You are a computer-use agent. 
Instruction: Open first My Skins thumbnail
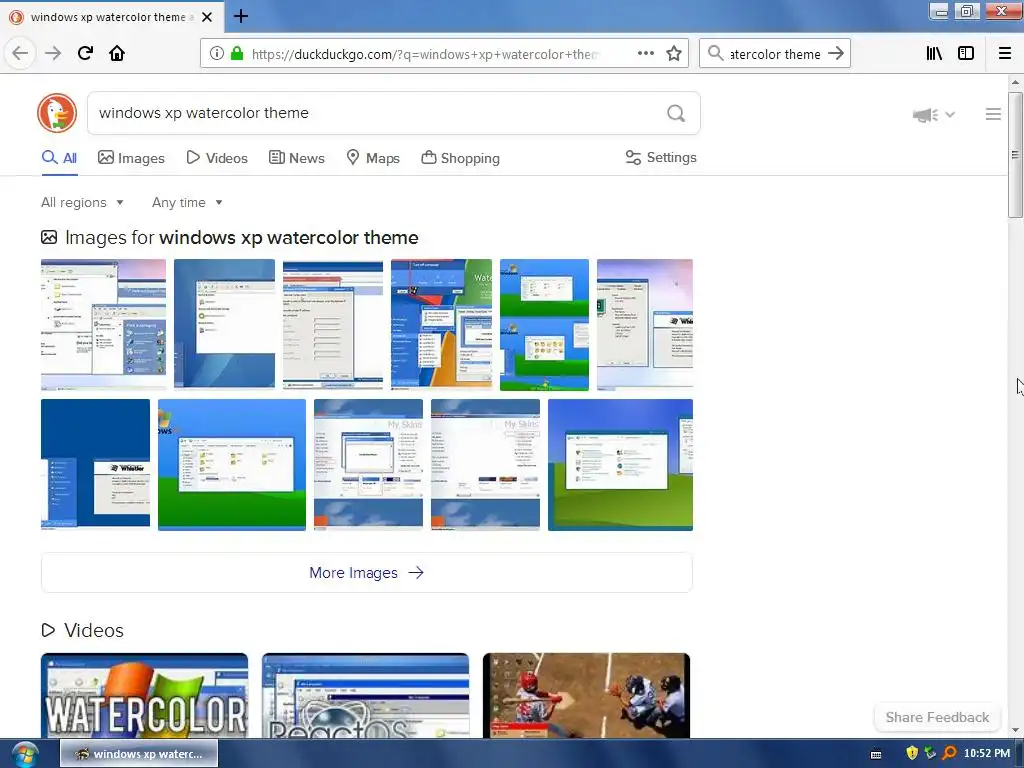[x=368, y=464]
